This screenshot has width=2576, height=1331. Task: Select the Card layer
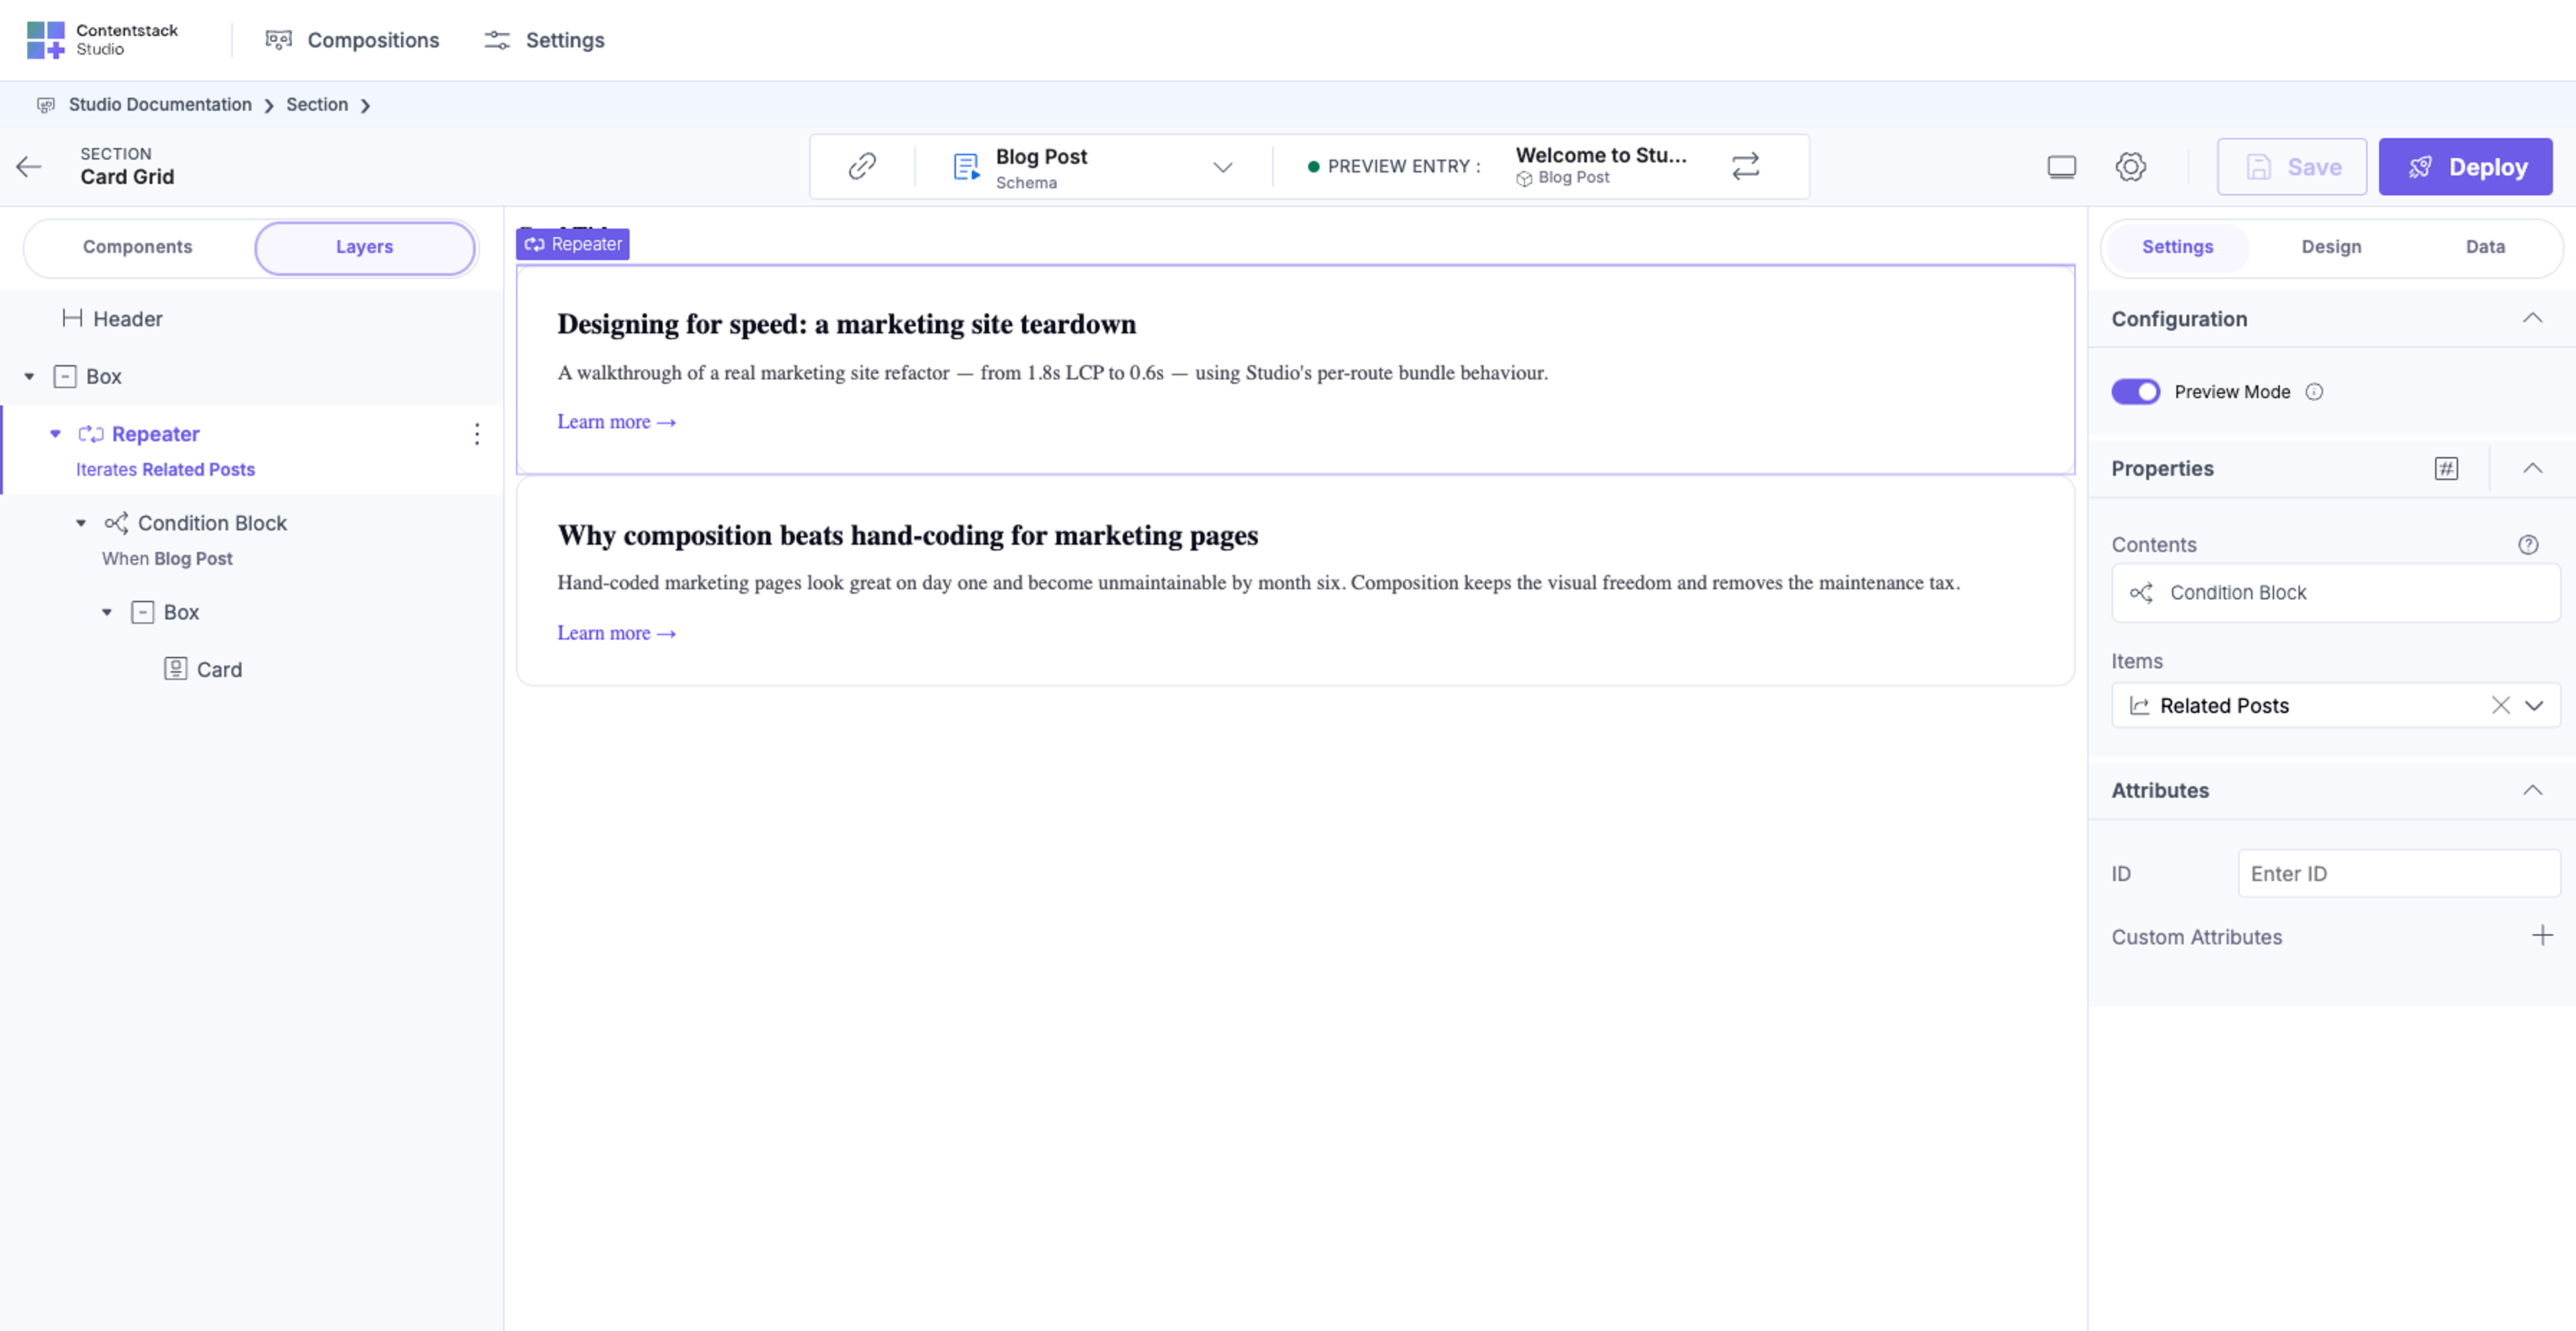pos(219,669)
